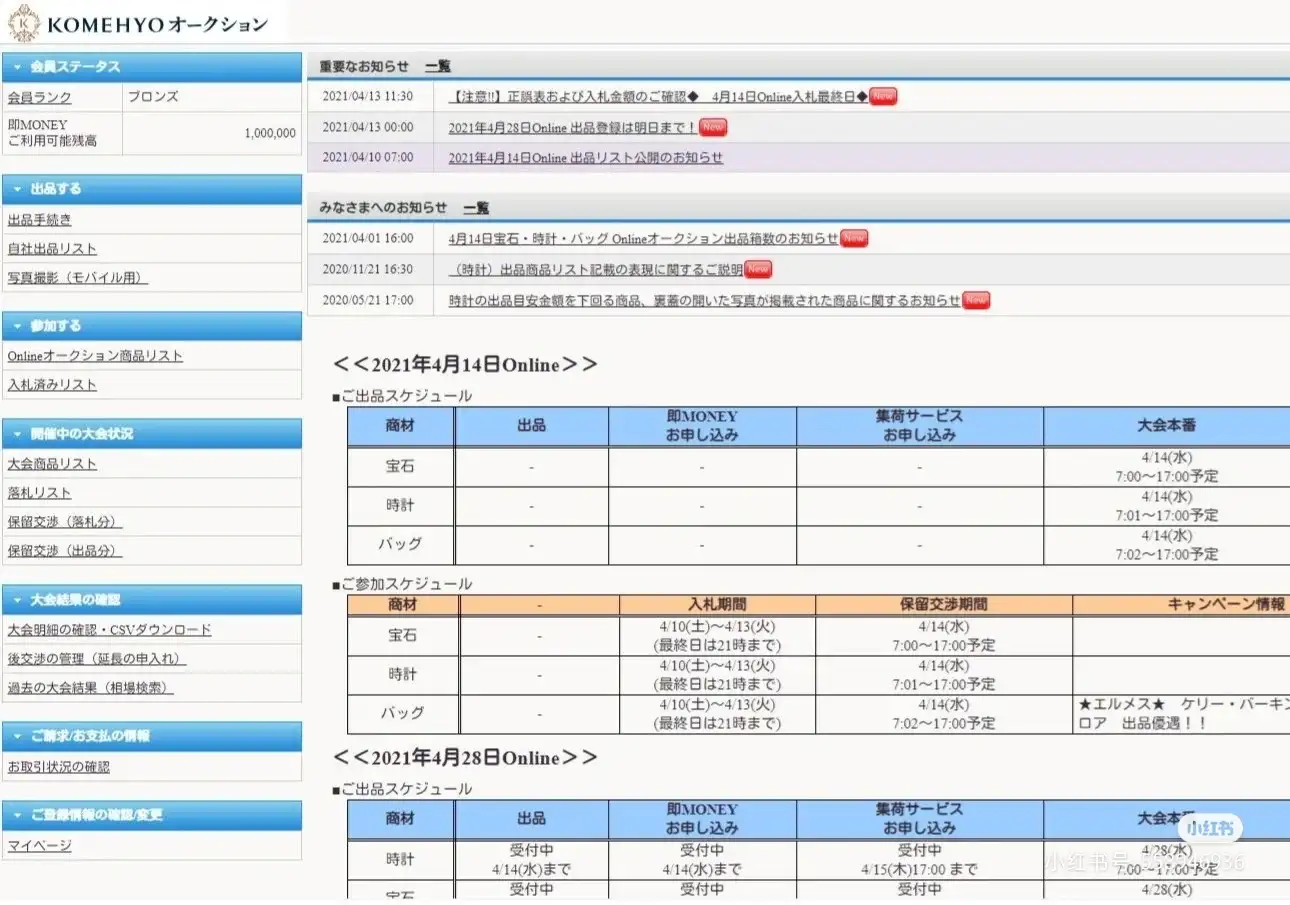Open the 4月14日Online 出品リスト公開のお知らせ notice
1290x905 pixels.
point(585,158)
